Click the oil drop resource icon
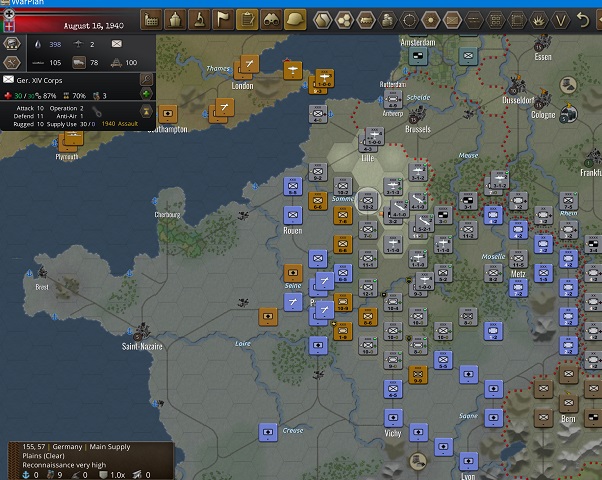The height and width of the screenshot is (480, 602). coord(38,44)
